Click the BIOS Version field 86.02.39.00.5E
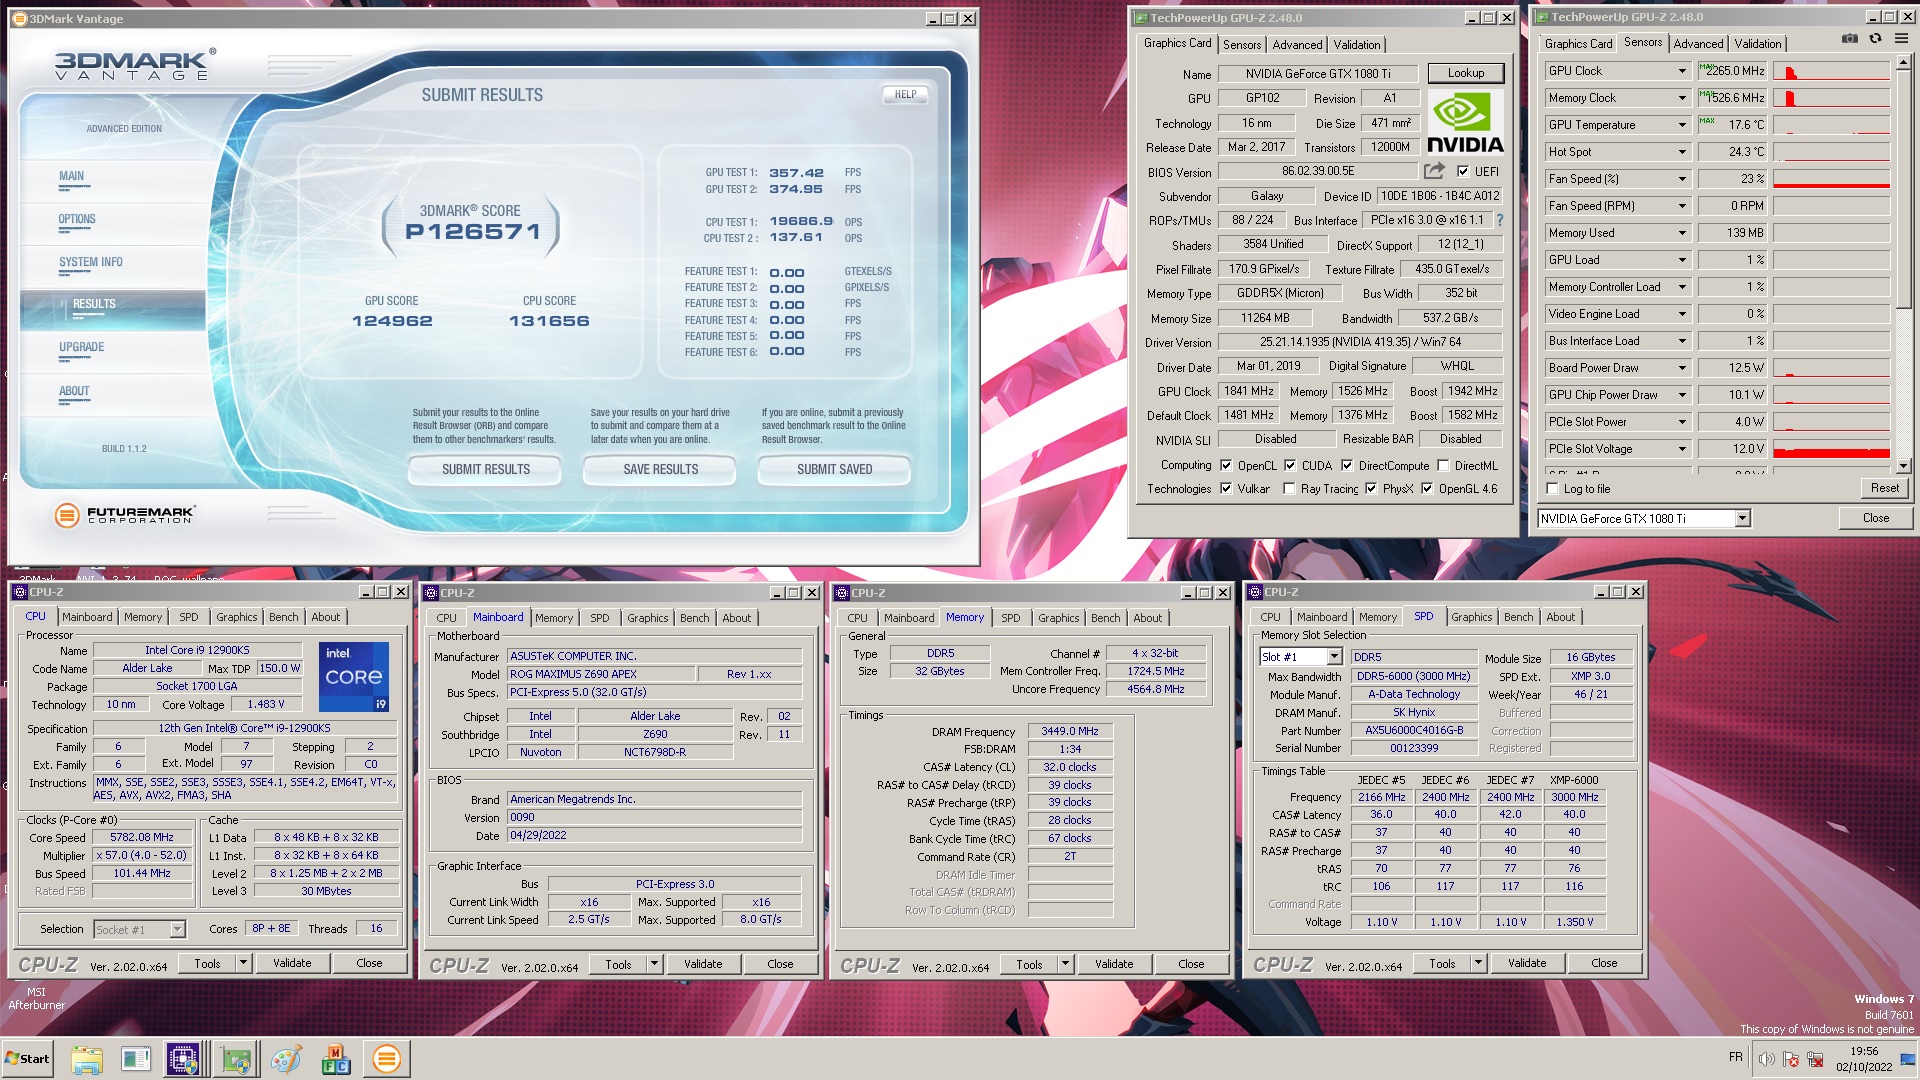This screenshot has width=1920, height=1080. [x=1318, y=171]
